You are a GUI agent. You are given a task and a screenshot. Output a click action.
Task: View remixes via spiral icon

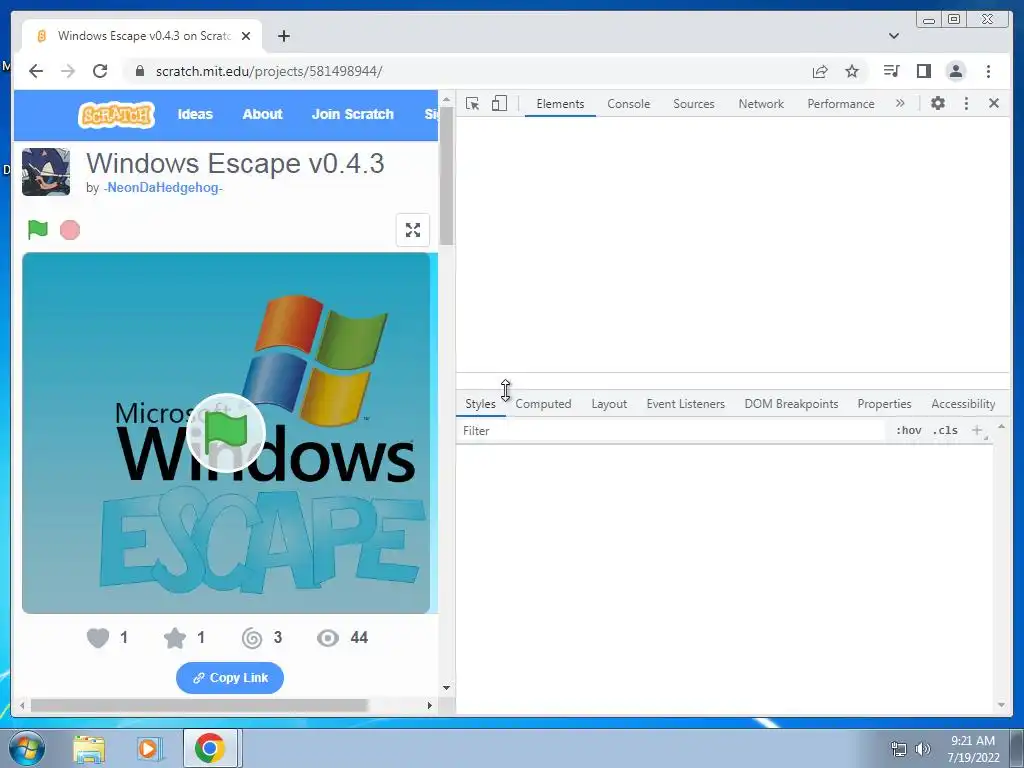point(252,637)
